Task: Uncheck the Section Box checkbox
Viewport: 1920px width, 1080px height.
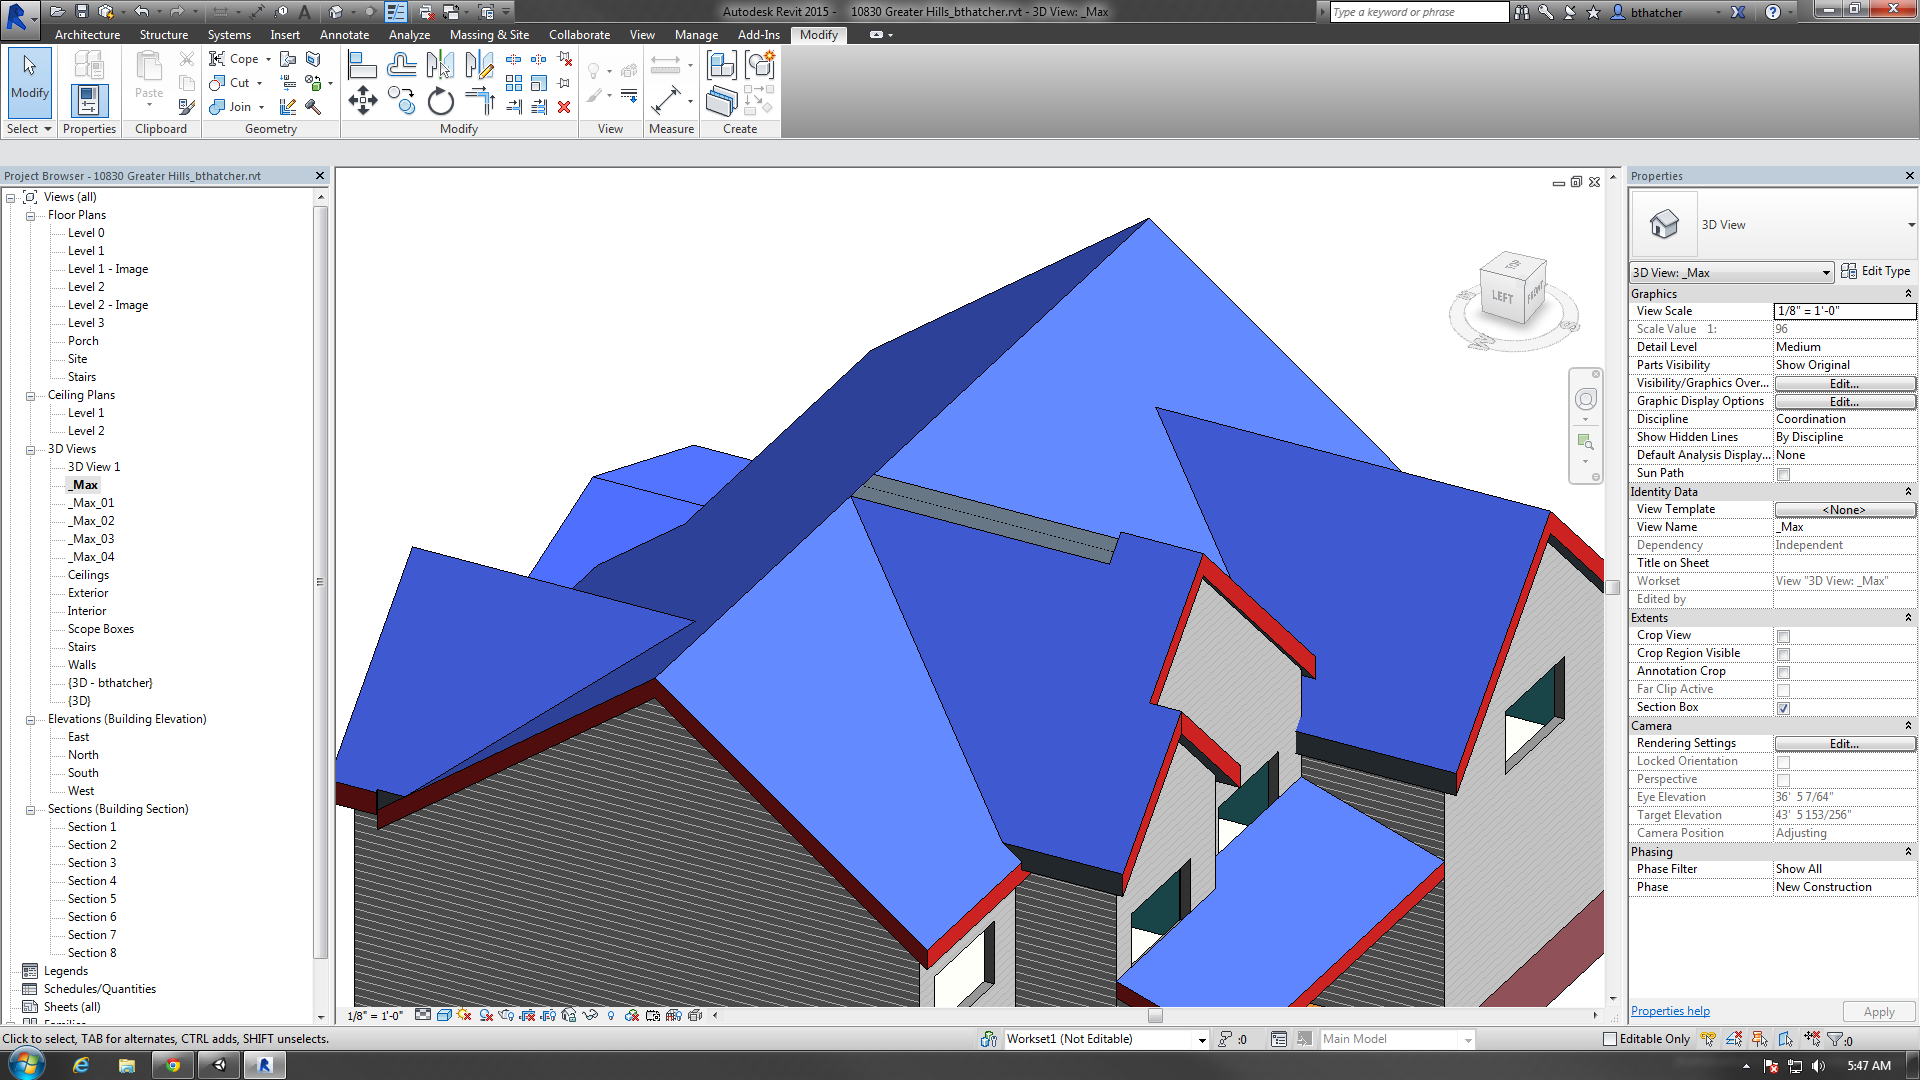Action: (x=1783, y=708)
